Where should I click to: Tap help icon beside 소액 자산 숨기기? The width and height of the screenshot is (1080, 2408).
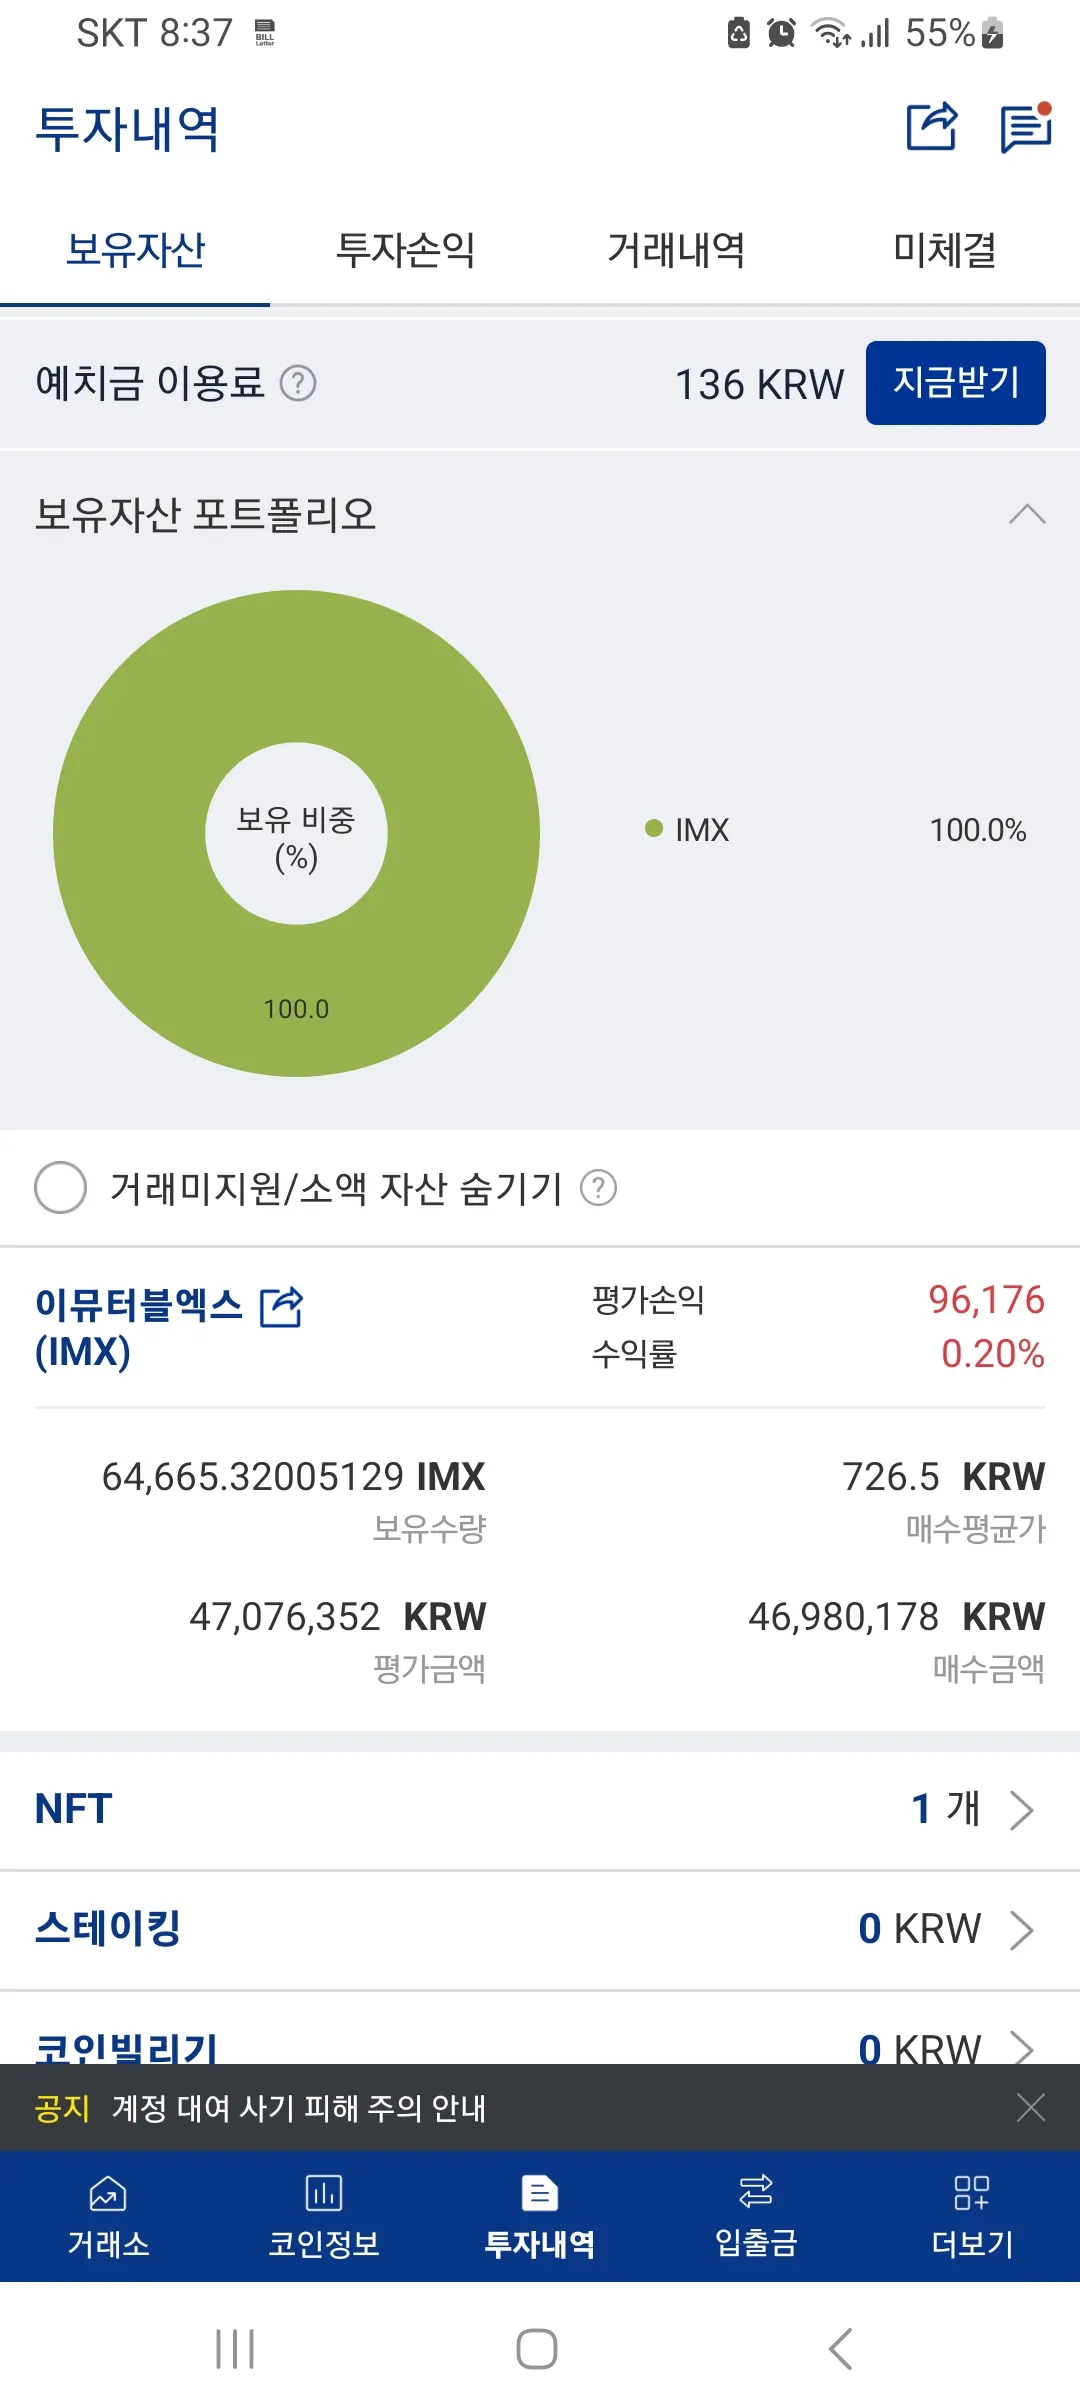(x=599, y=1188)
